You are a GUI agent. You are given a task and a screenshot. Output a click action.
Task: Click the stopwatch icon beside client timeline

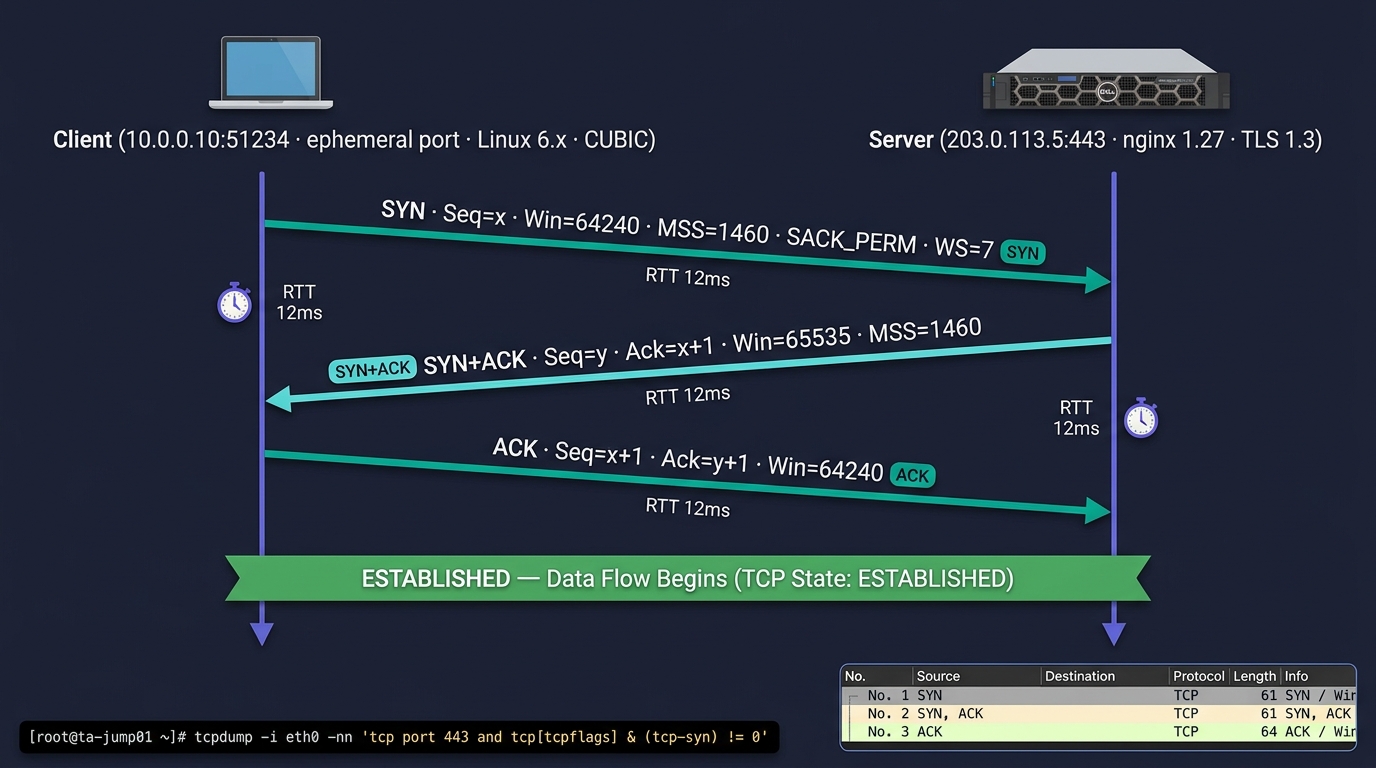(x=234, y=302)
